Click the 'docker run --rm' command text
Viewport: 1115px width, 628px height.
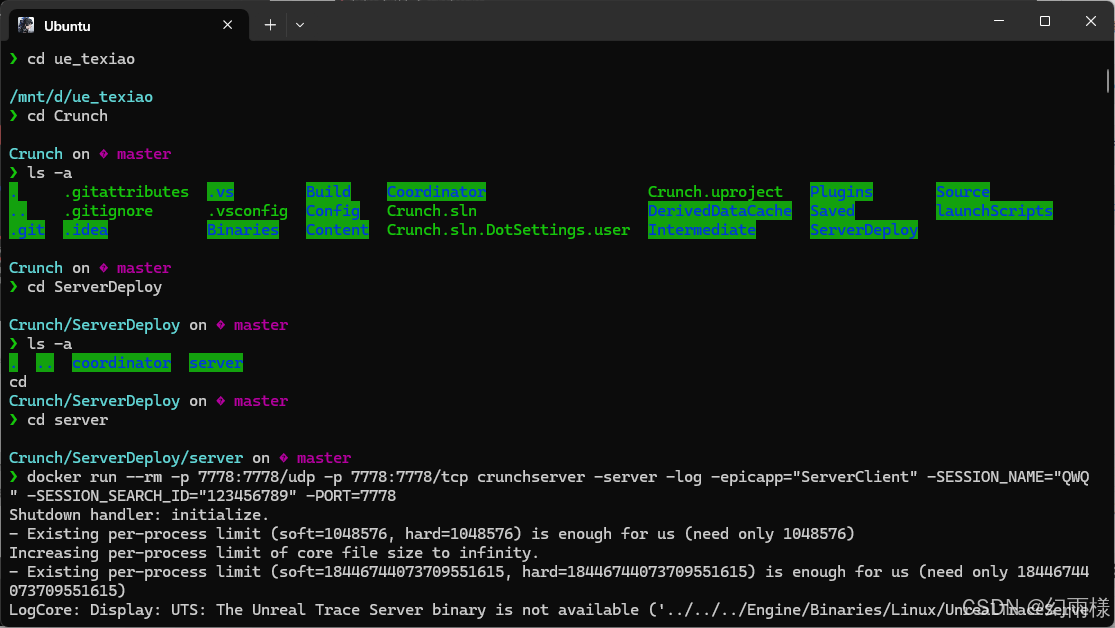[x=95, y=477]
